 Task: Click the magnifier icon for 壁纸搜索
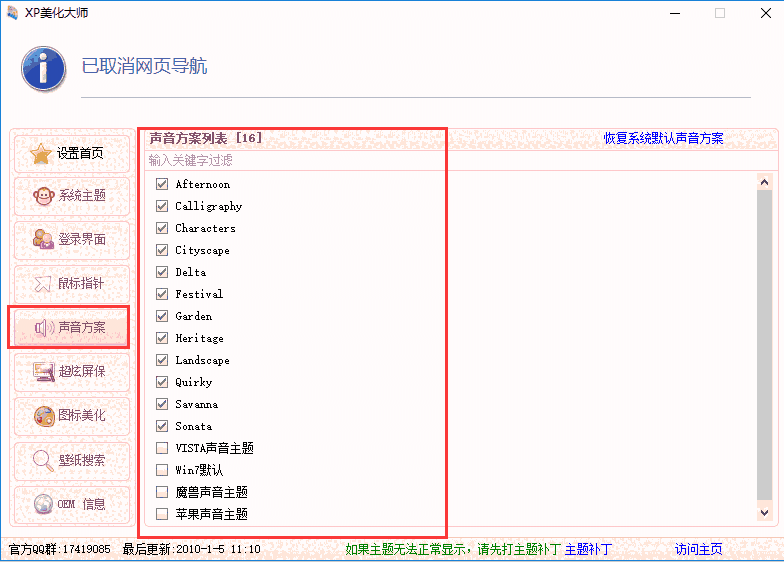coord(43,460)
